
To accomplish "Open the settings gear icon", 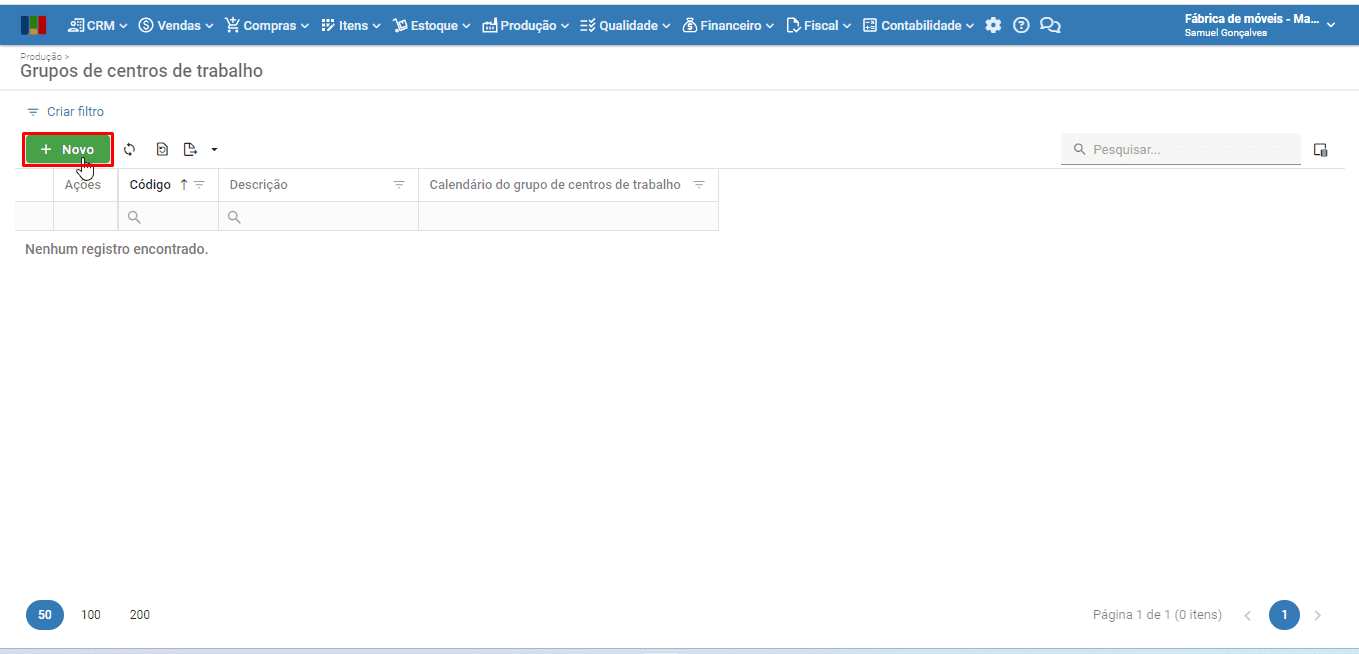I will 993,25.
